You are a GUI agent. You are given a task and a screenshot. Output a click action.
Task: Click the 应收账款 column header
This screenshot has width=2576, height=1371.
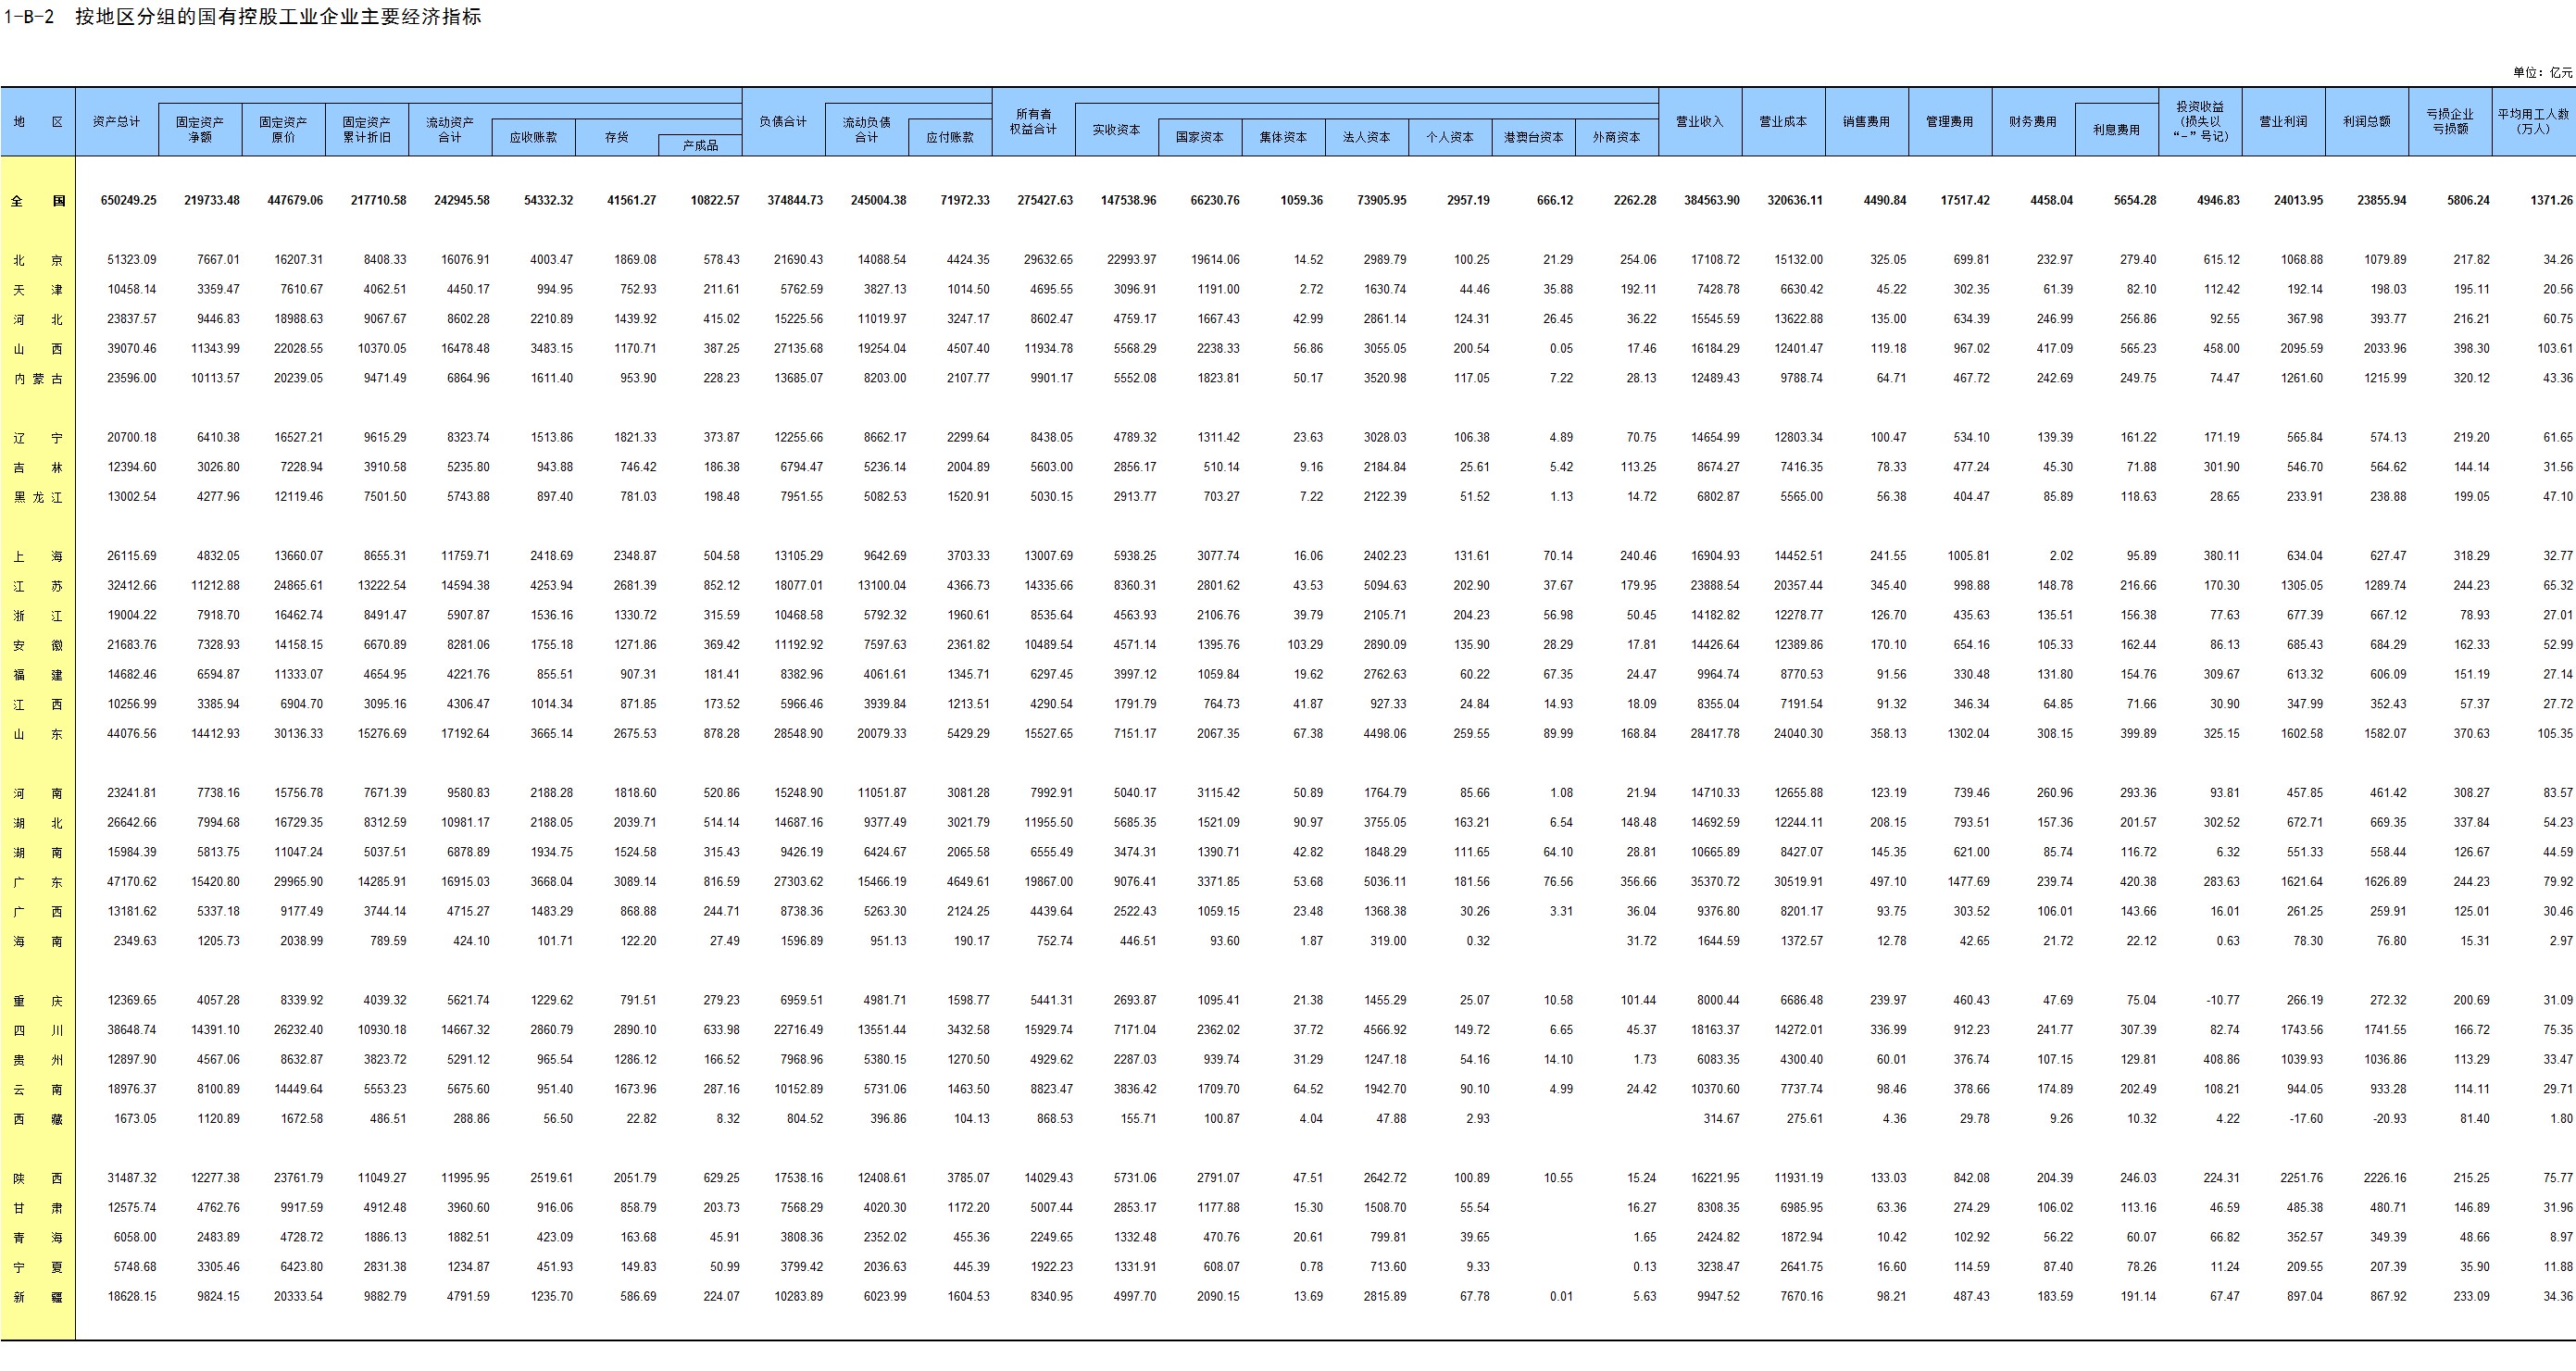click(533, 137)
